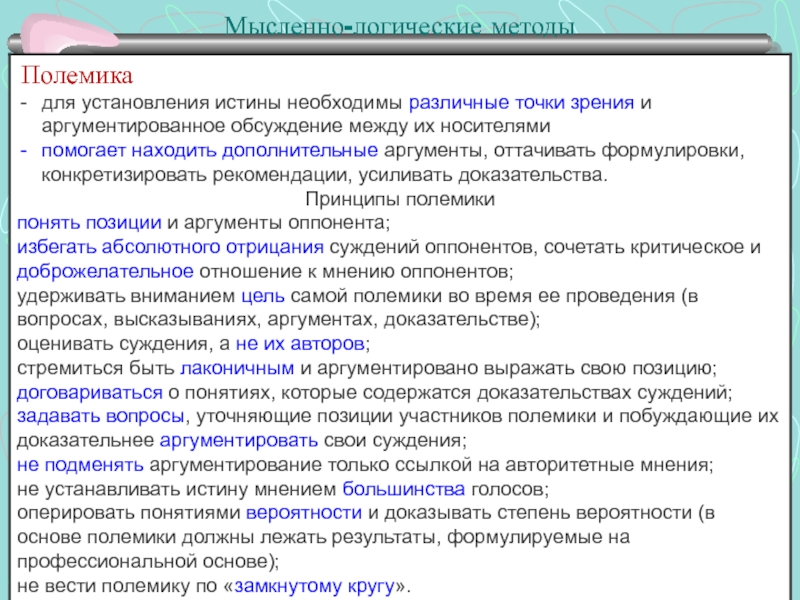This screenshot has width=800, height=600.
Task: Click the line 'конкретизировать рекомендации, усиливать доказательства.'
Action: click(325, 175)
